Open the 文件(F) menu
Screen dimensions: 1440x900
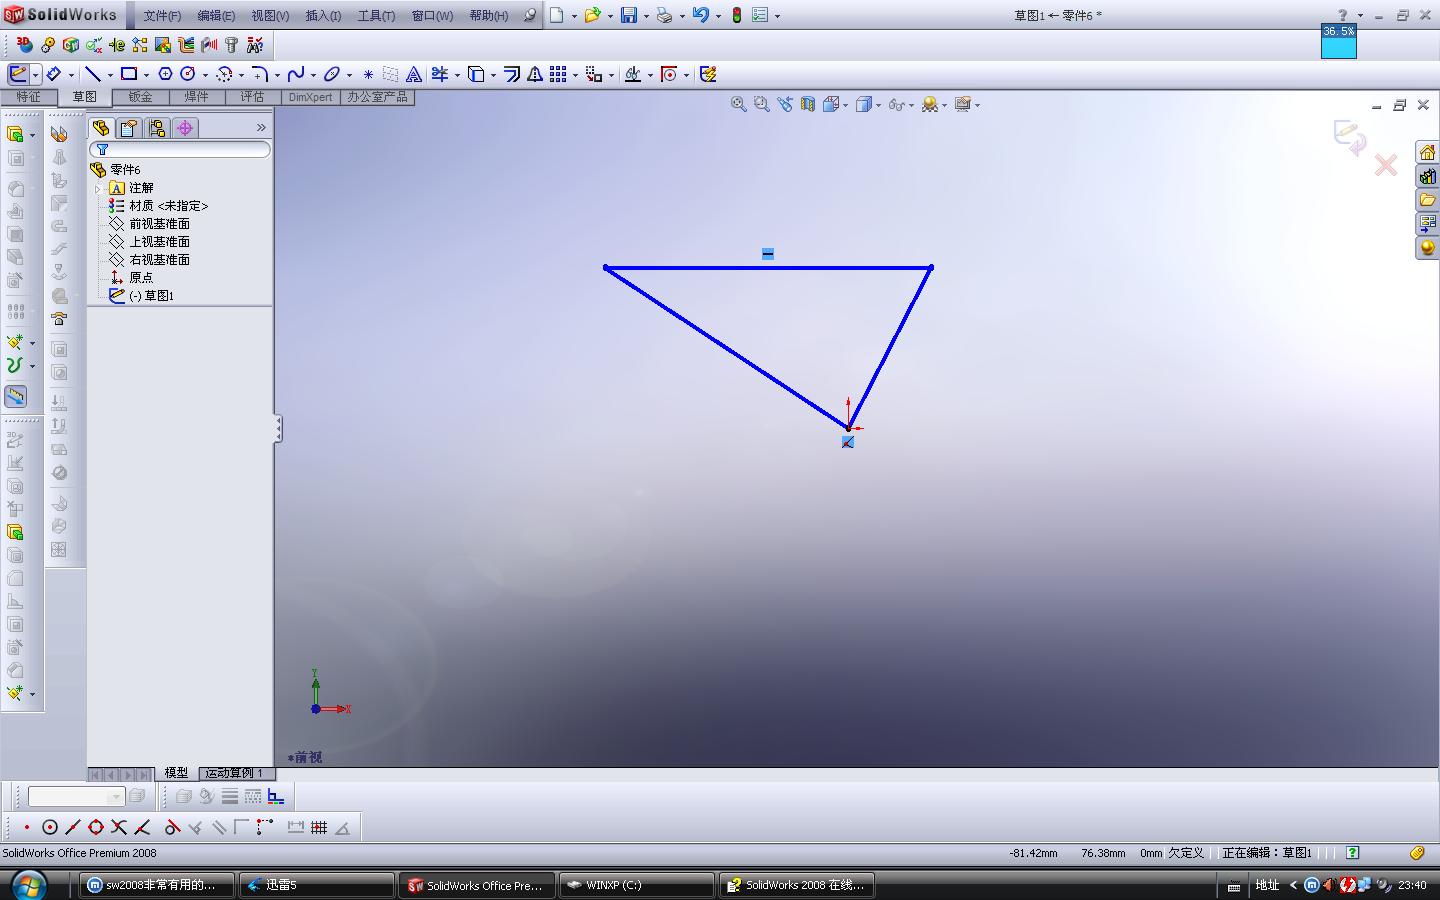coord(162,16)
